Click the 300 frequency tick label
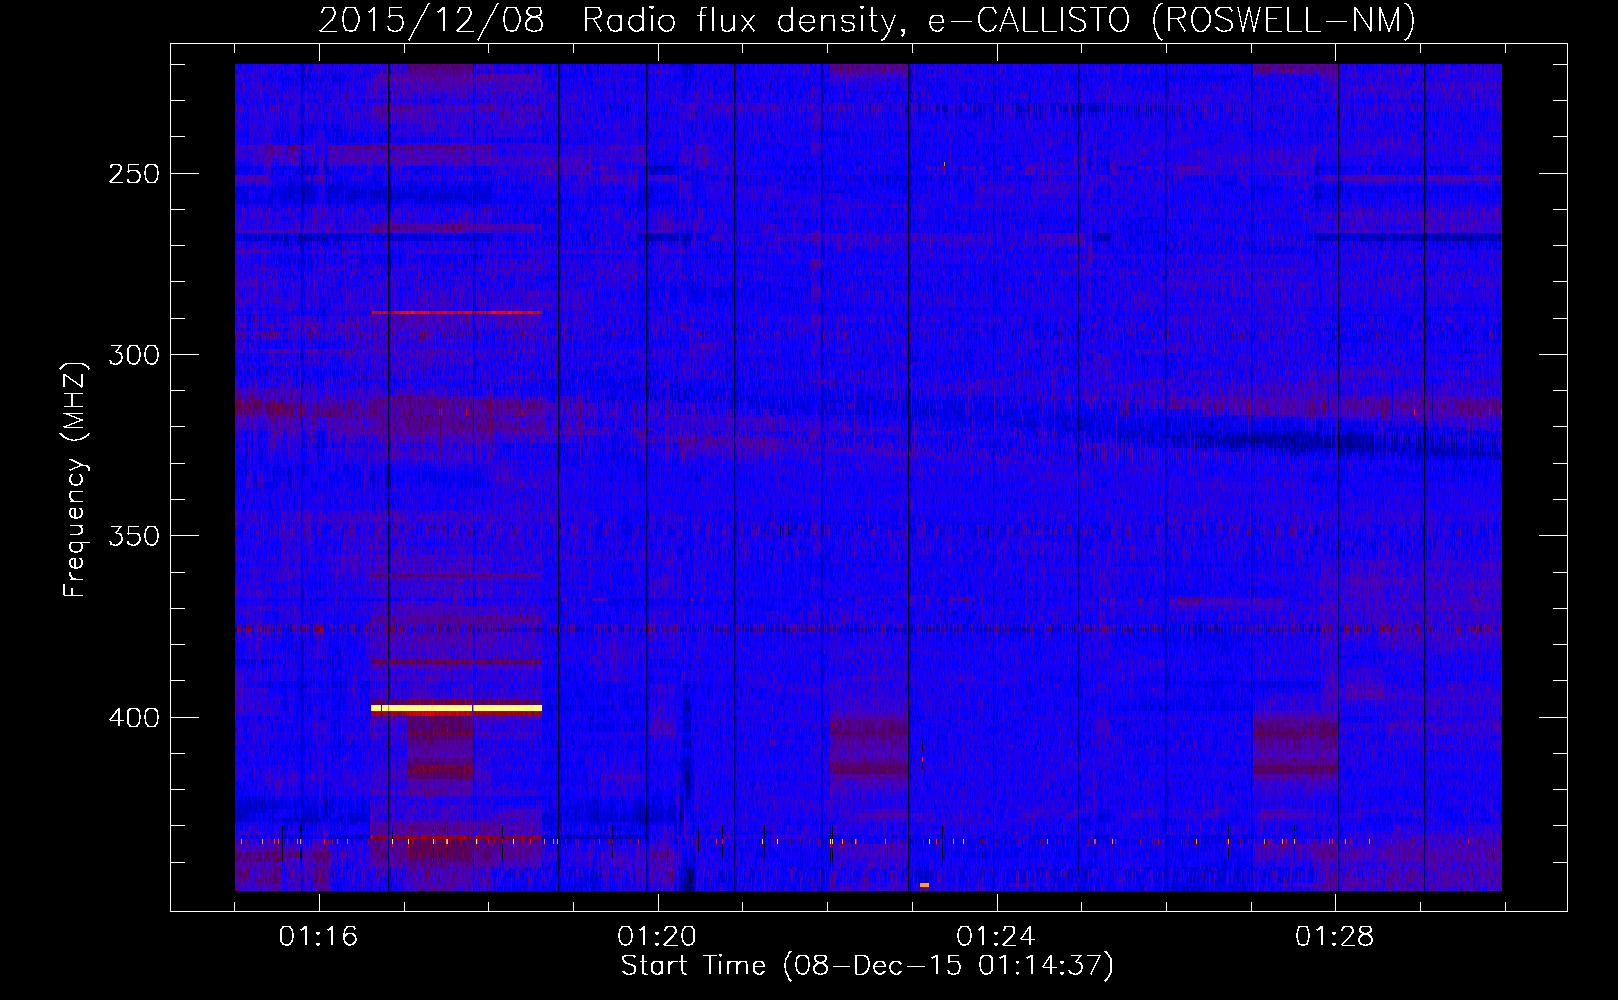1618x1000 pixels. (134, 355)
